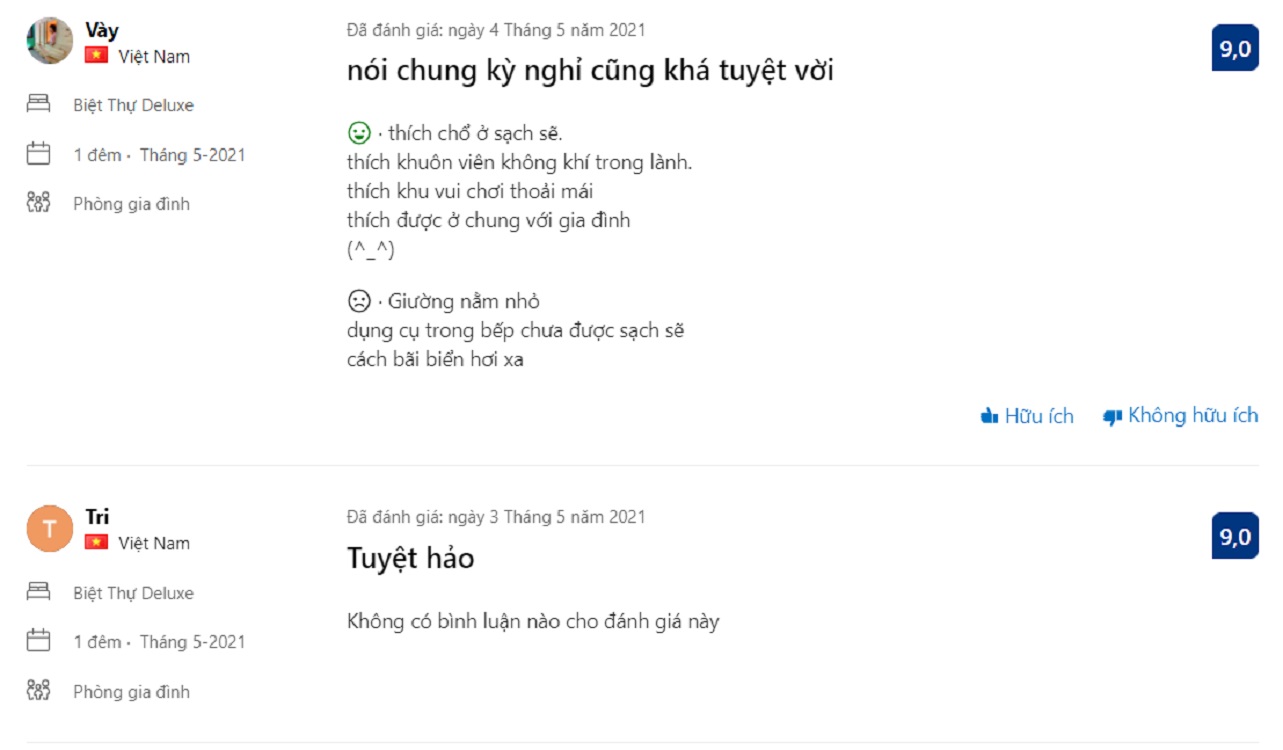This screenshot has width=1283, height=750.
Task: Click the 9,0 score badge on Vày's review
Action: coord(1235,50)
